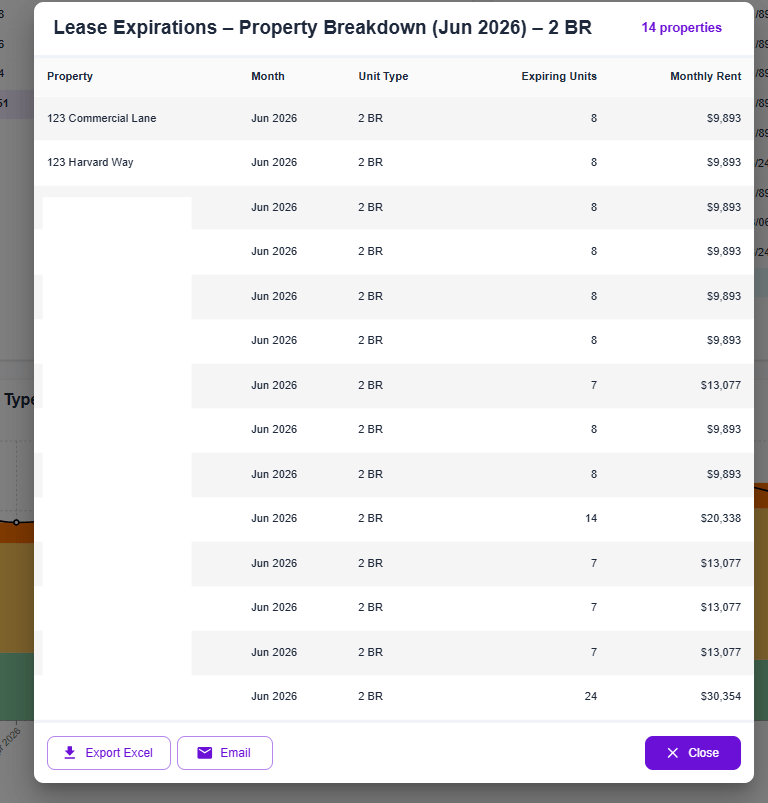Click the envelope icon on Email button
The width and height of the screenshot is (768, 803).
point(205,753)
